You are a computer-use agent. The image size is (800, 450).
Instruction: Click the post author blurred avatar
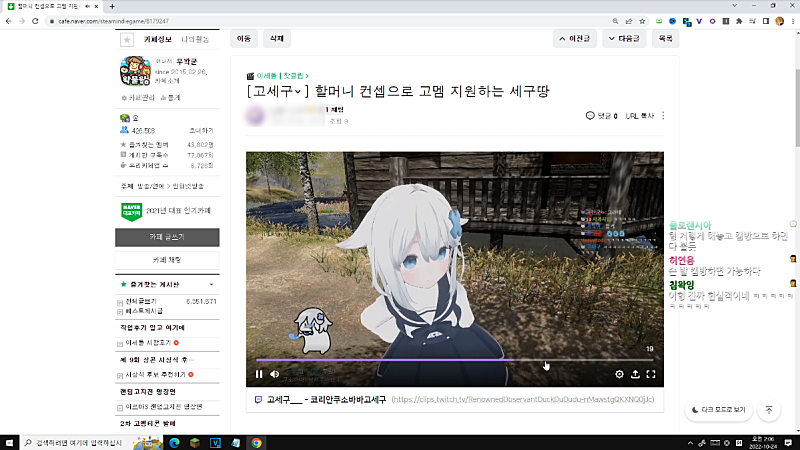click(x=256, y=115)
